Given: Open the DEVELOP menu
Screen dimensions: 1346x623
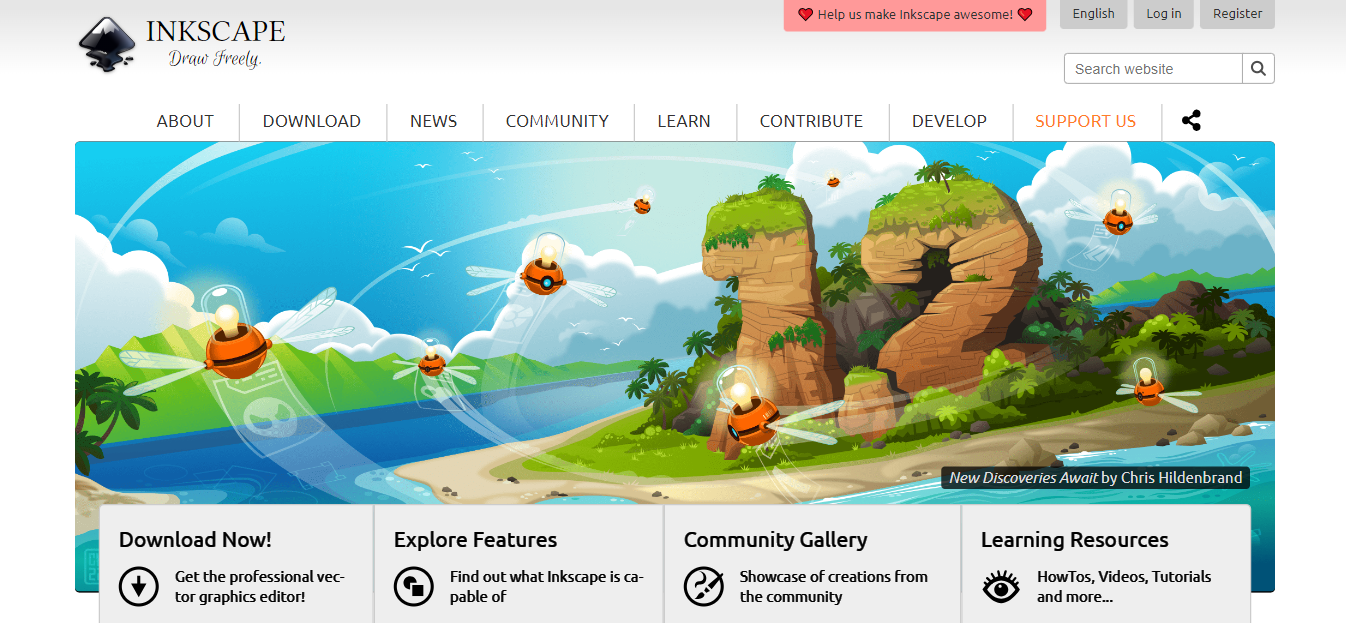Looking at the screenshot, I should coord(949,120).
